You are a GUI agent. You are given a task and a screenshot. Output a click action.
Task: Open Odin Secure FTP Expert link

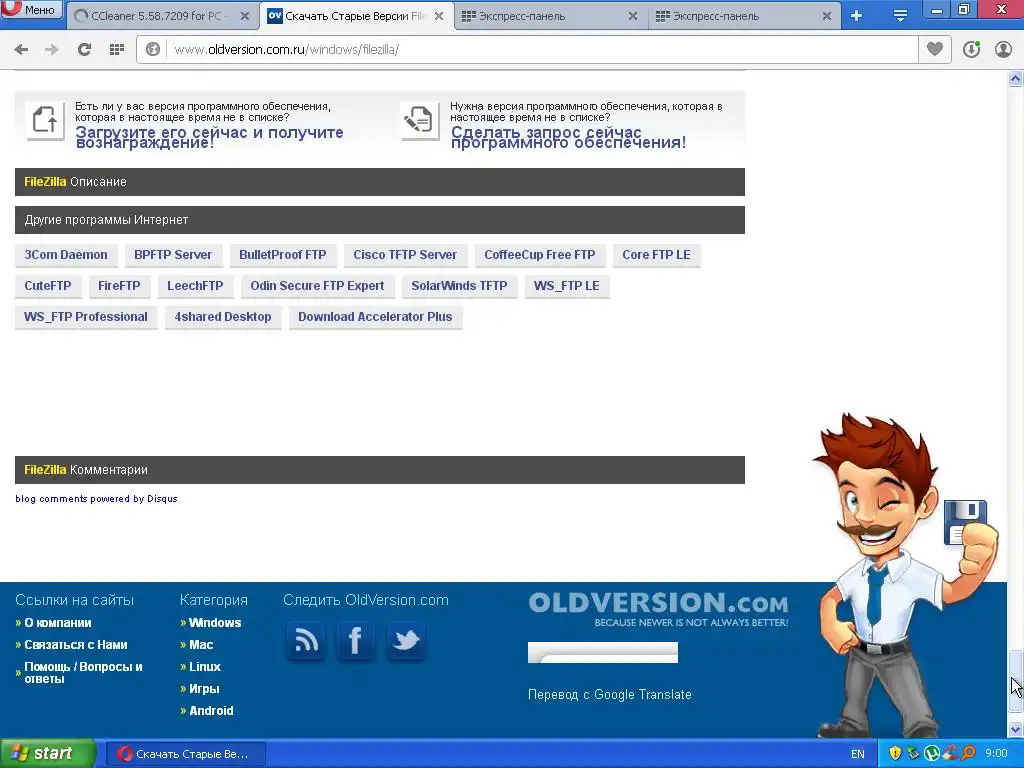click(317, 285)
